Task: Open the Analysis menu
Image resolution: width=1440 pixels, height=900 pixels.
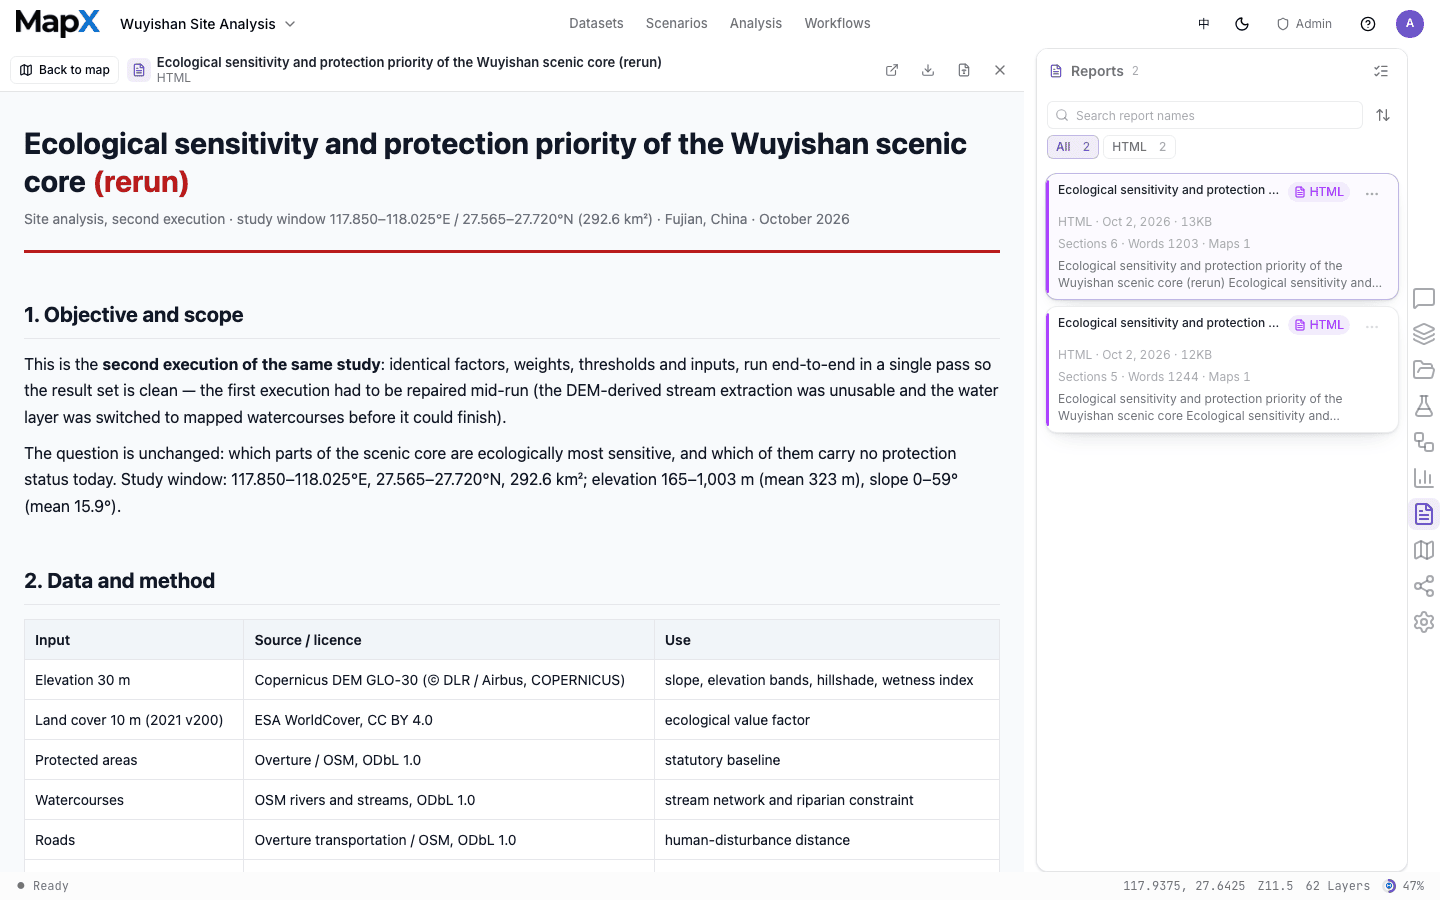Action: tap(756, 23)
